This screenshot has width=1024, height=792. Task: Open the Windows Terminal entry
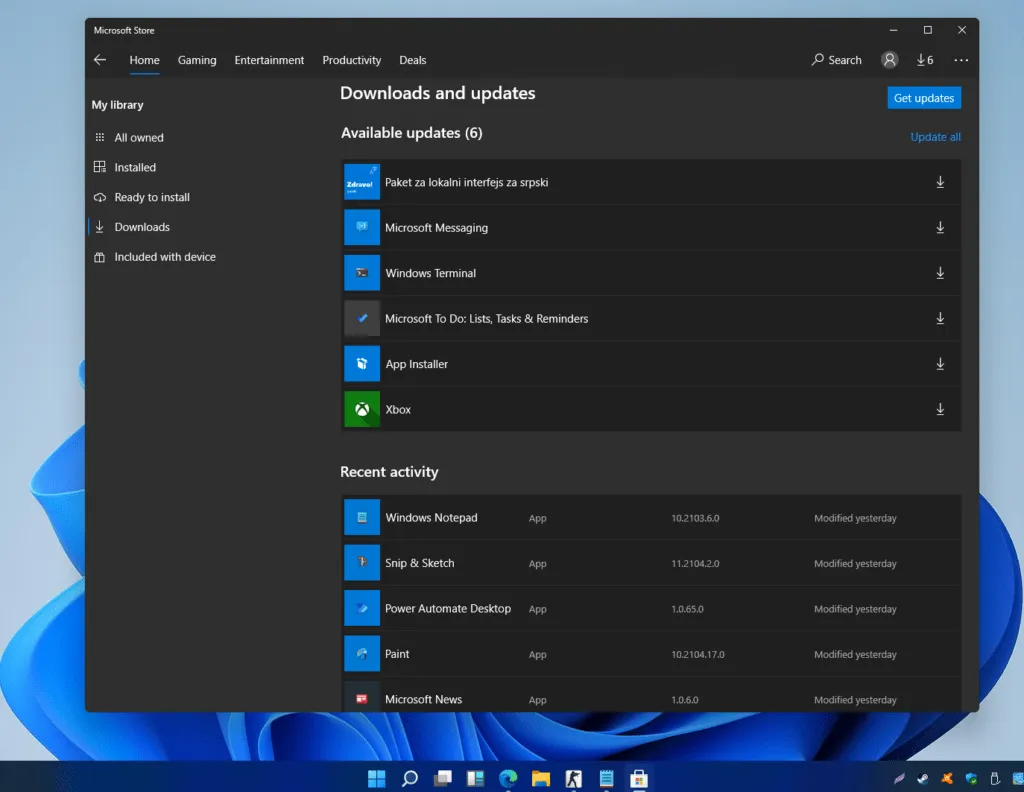pos(430,273)
